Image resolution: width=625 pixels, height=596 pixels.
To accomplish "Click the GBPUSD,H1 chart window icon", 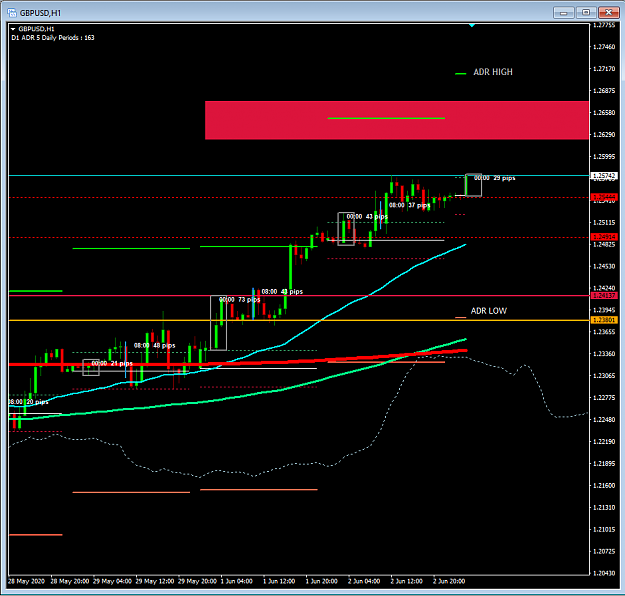I will 12,13.
